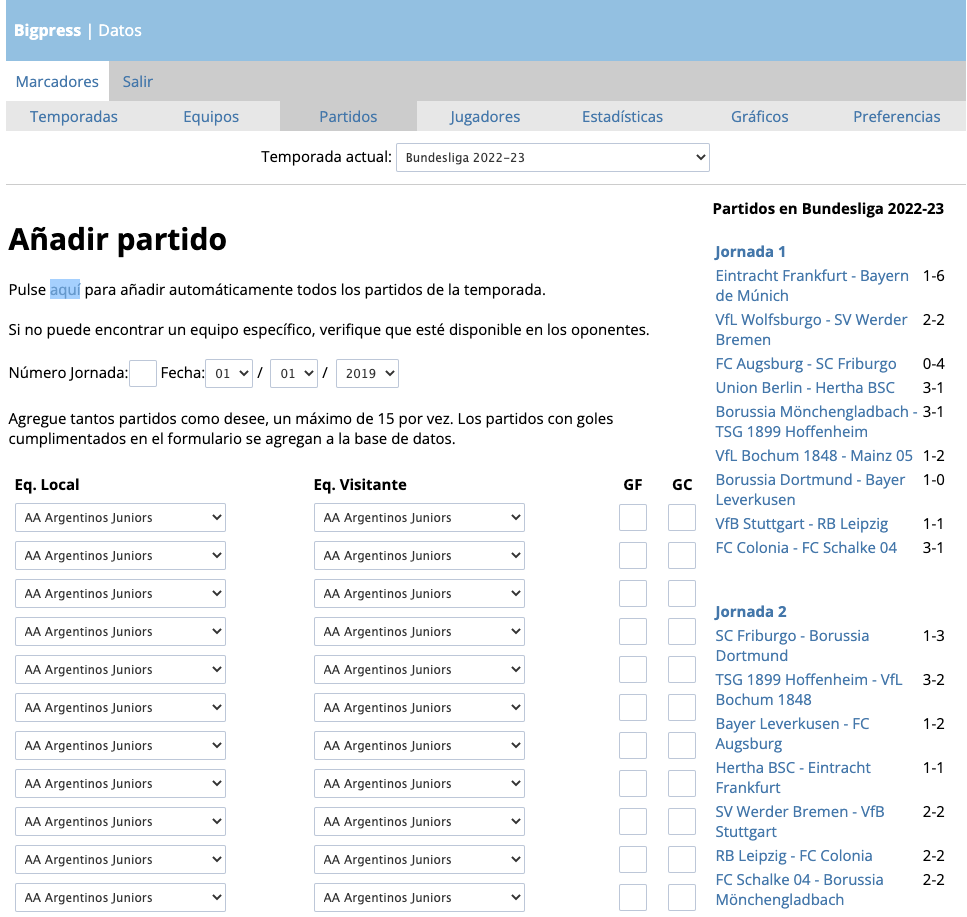Expand the Temporada actual dropdown
Screen dimensions: 967x917
[x=552, y=158]
